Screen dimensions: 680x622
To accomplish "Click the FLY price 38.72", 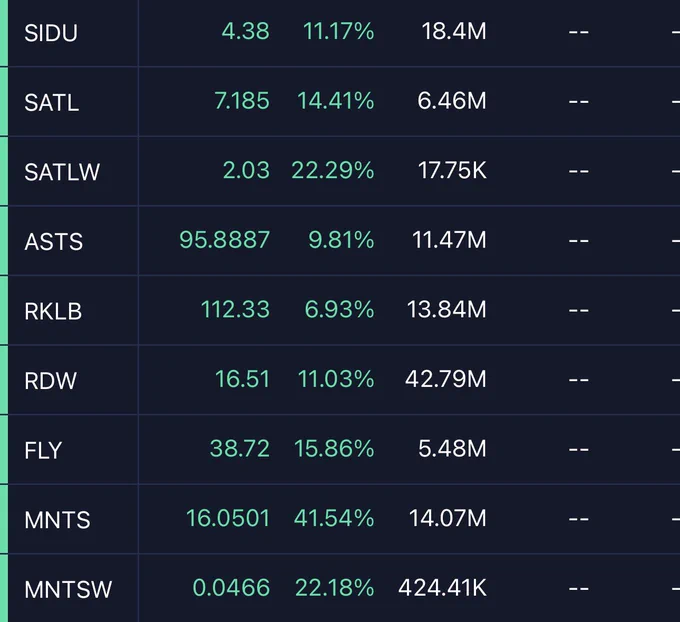I will pos(240,448).
